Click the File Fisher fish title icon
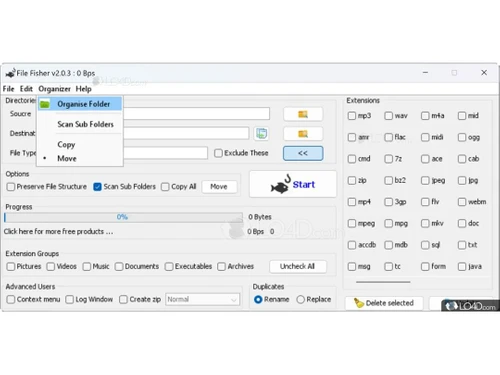Screen dimensions: 500x375 point(11,73)
